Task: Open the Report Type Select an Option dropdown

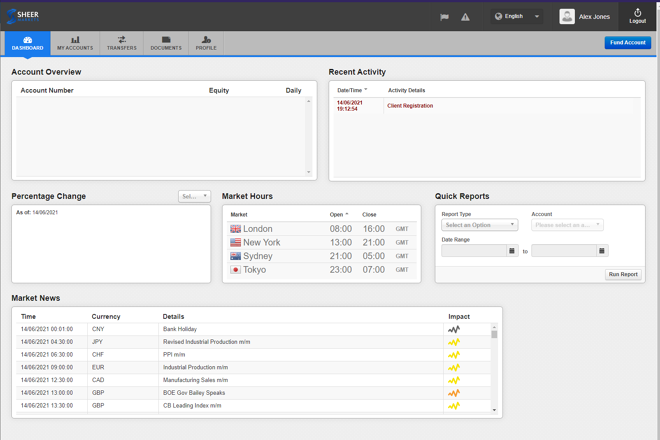Action: pyautogui.click(x=479, y=225)
